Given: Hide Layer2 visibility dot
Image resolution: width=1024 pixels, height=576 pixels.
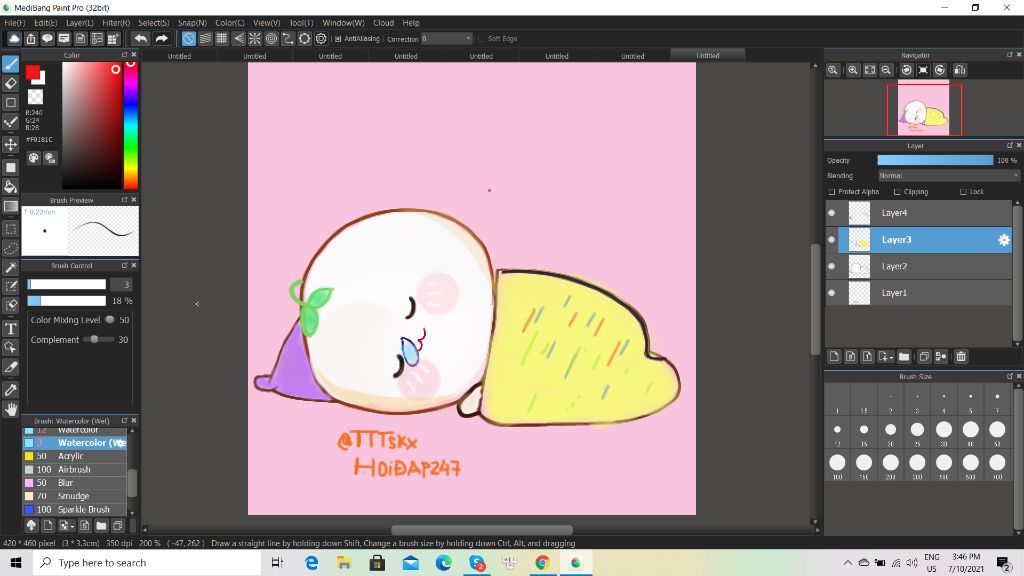Looking at the screenshot, I should point(831,266).
